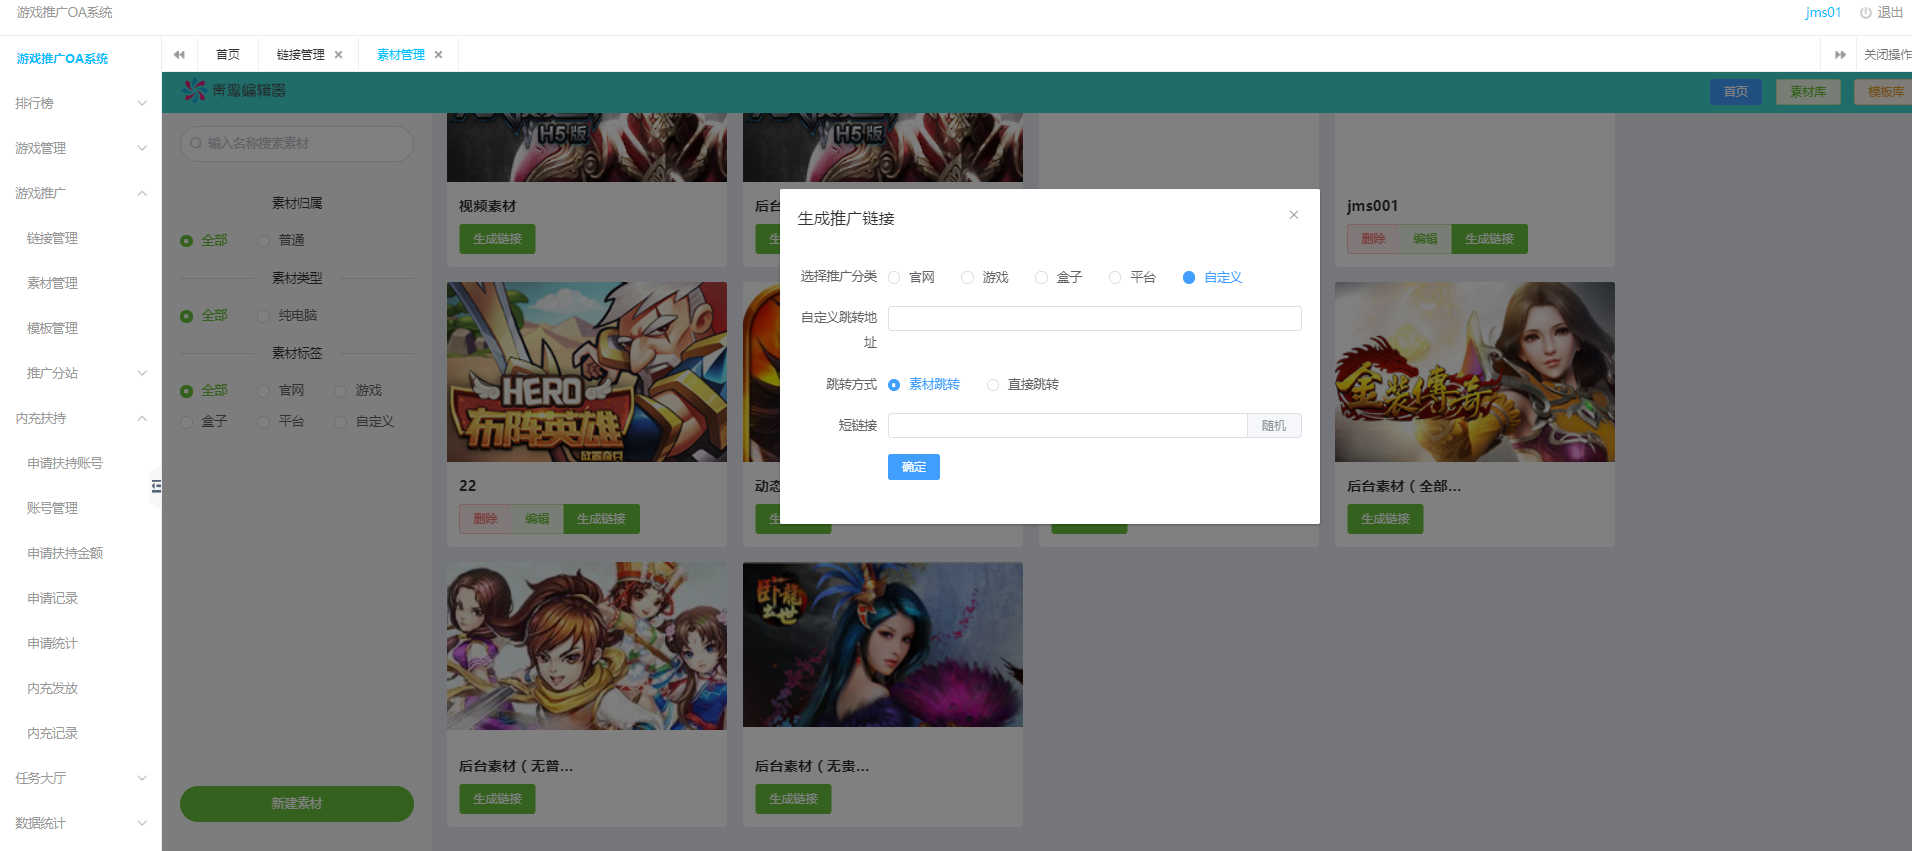
Task: Click 随机 to generate random short link
Action: point(1273,426)
